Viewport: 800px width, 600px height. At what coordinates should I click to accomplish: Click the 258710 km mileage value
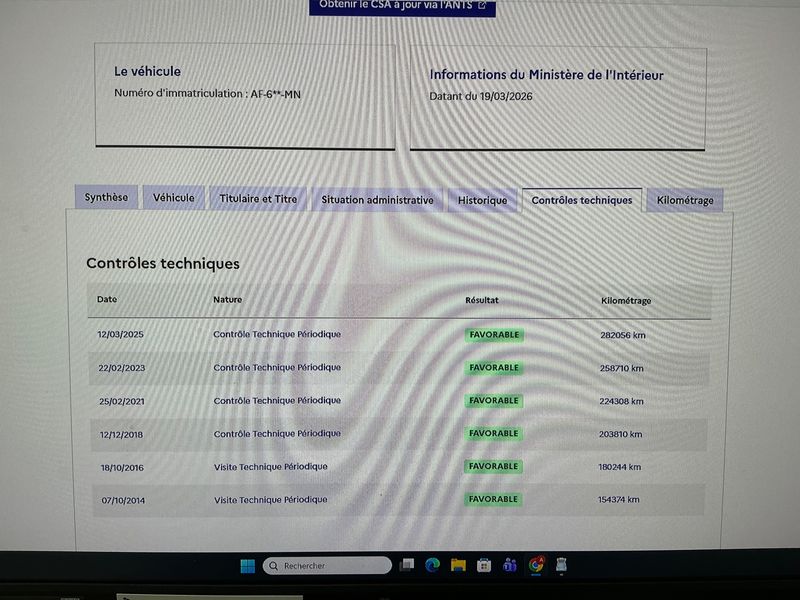click(621, 368)
